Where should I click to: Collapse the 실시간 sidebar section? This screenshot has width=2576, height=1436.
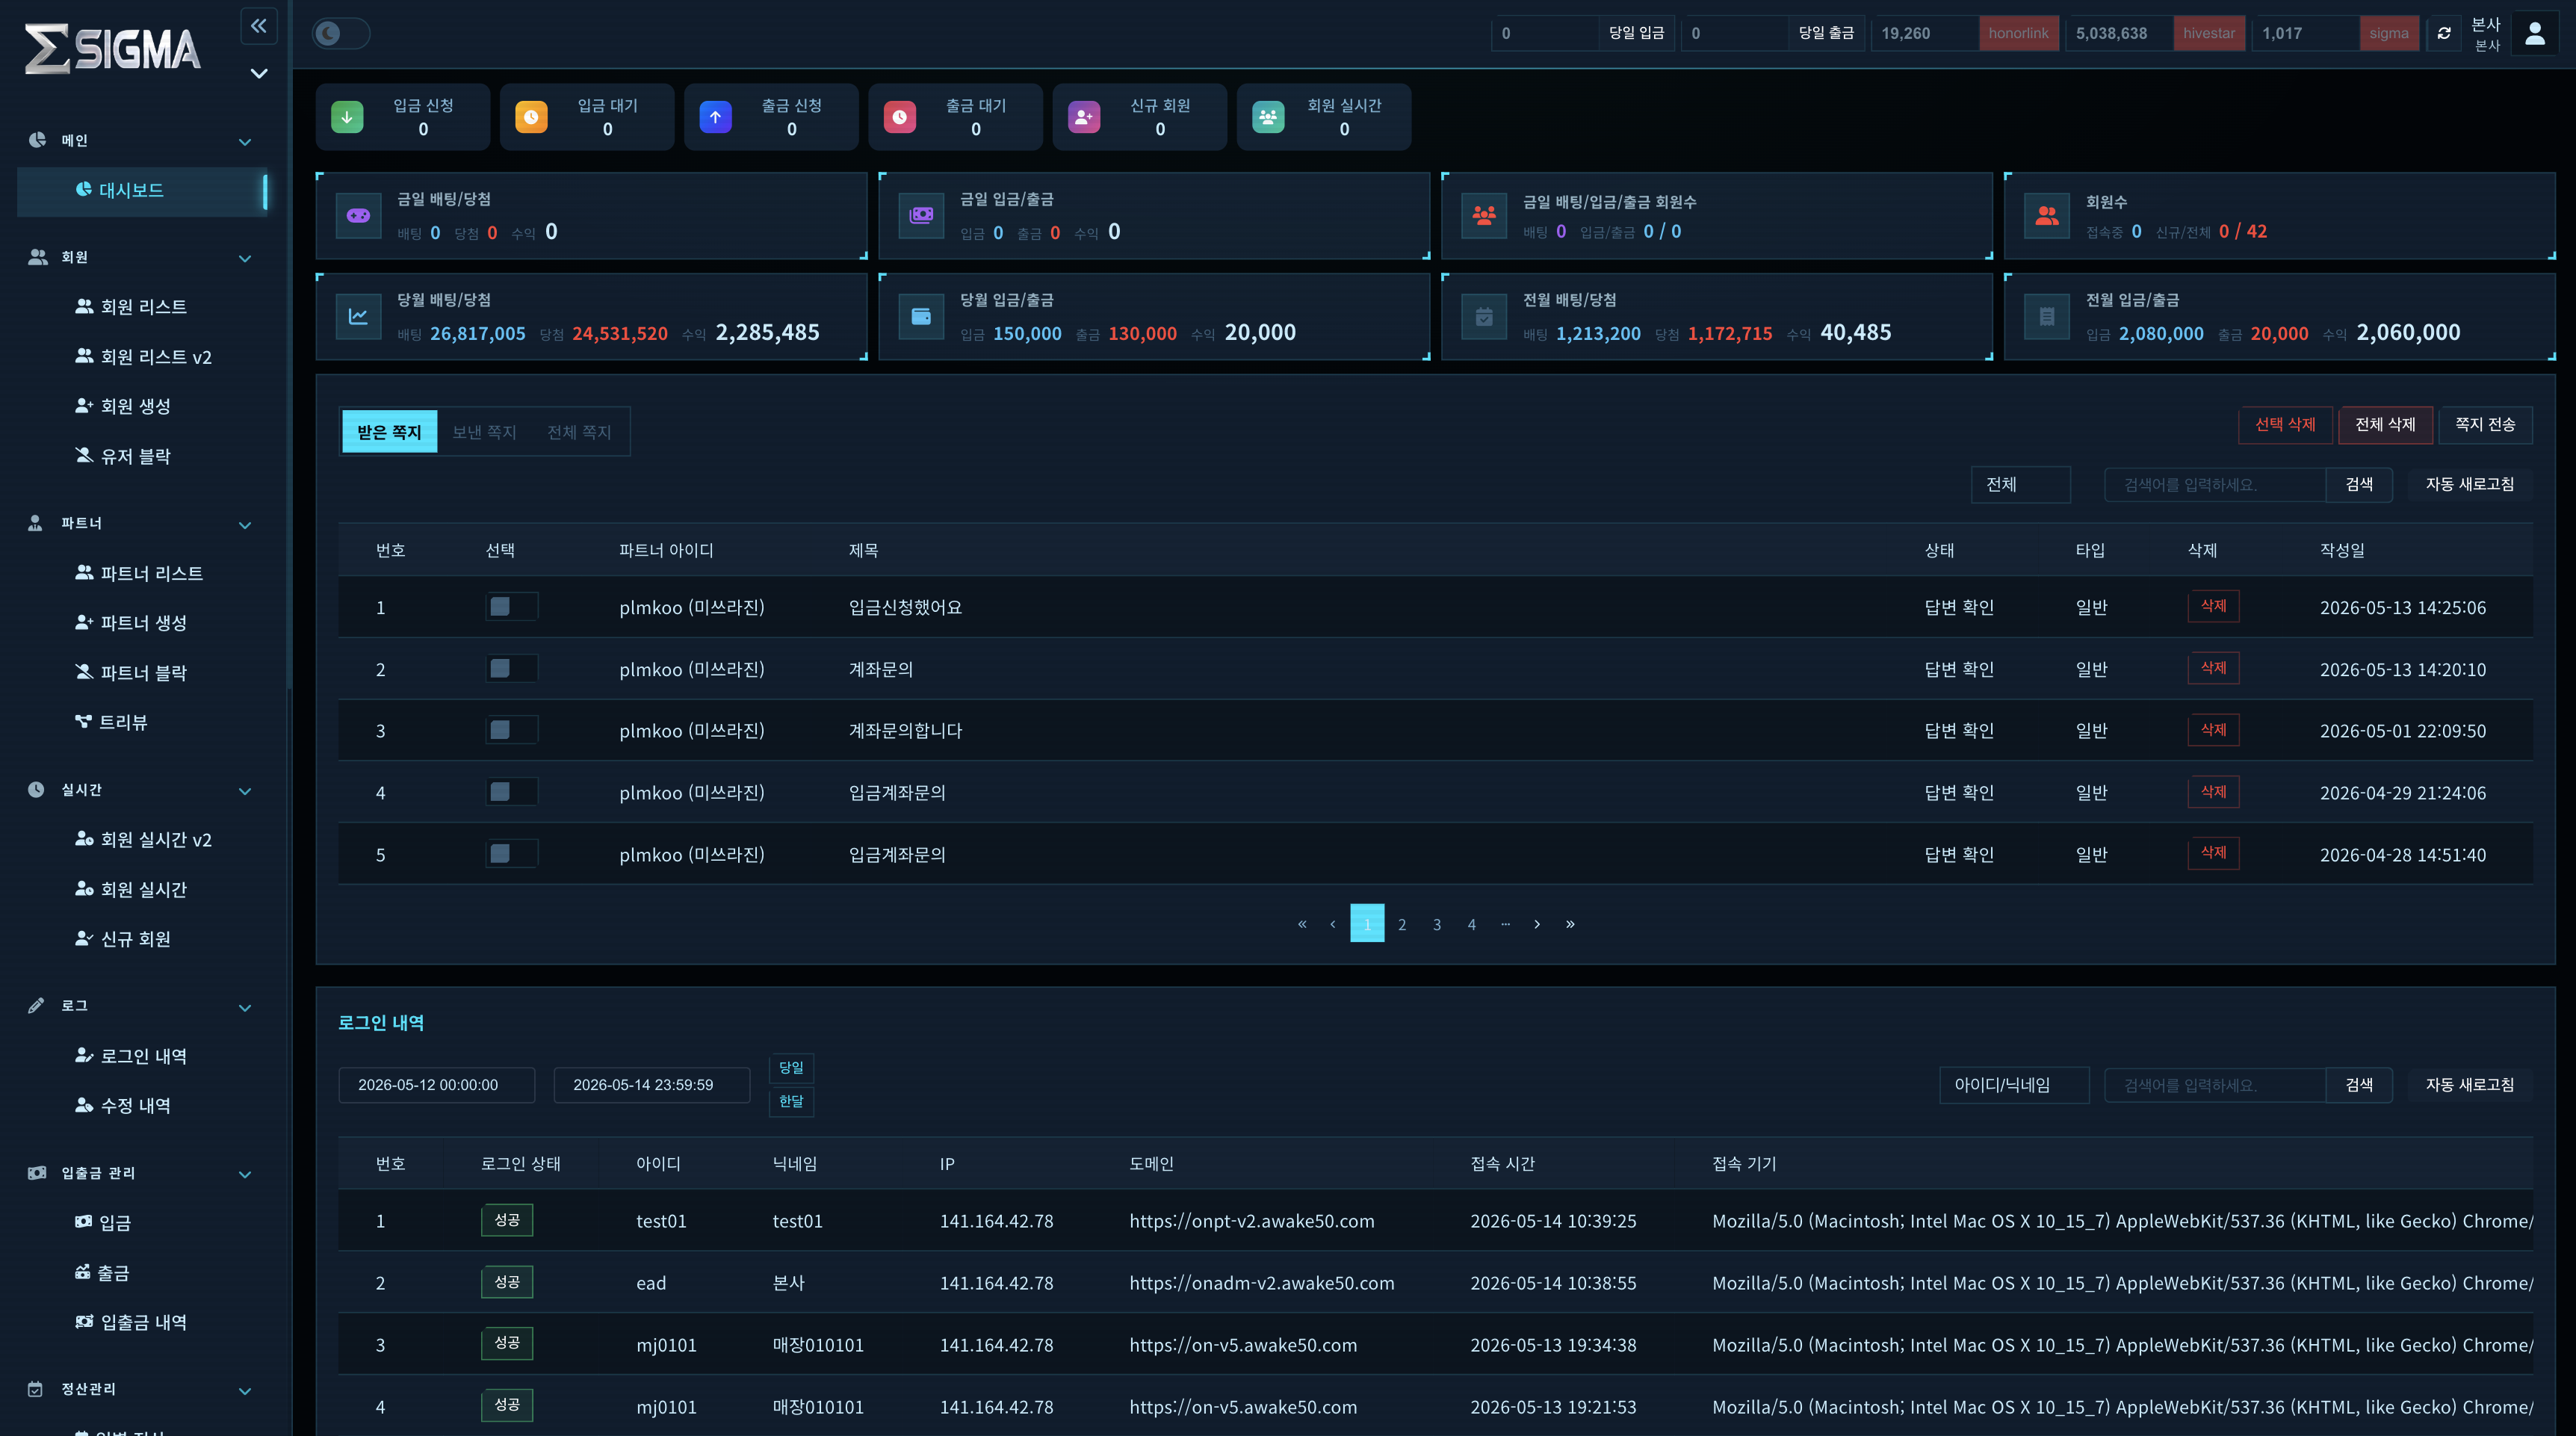245,792
